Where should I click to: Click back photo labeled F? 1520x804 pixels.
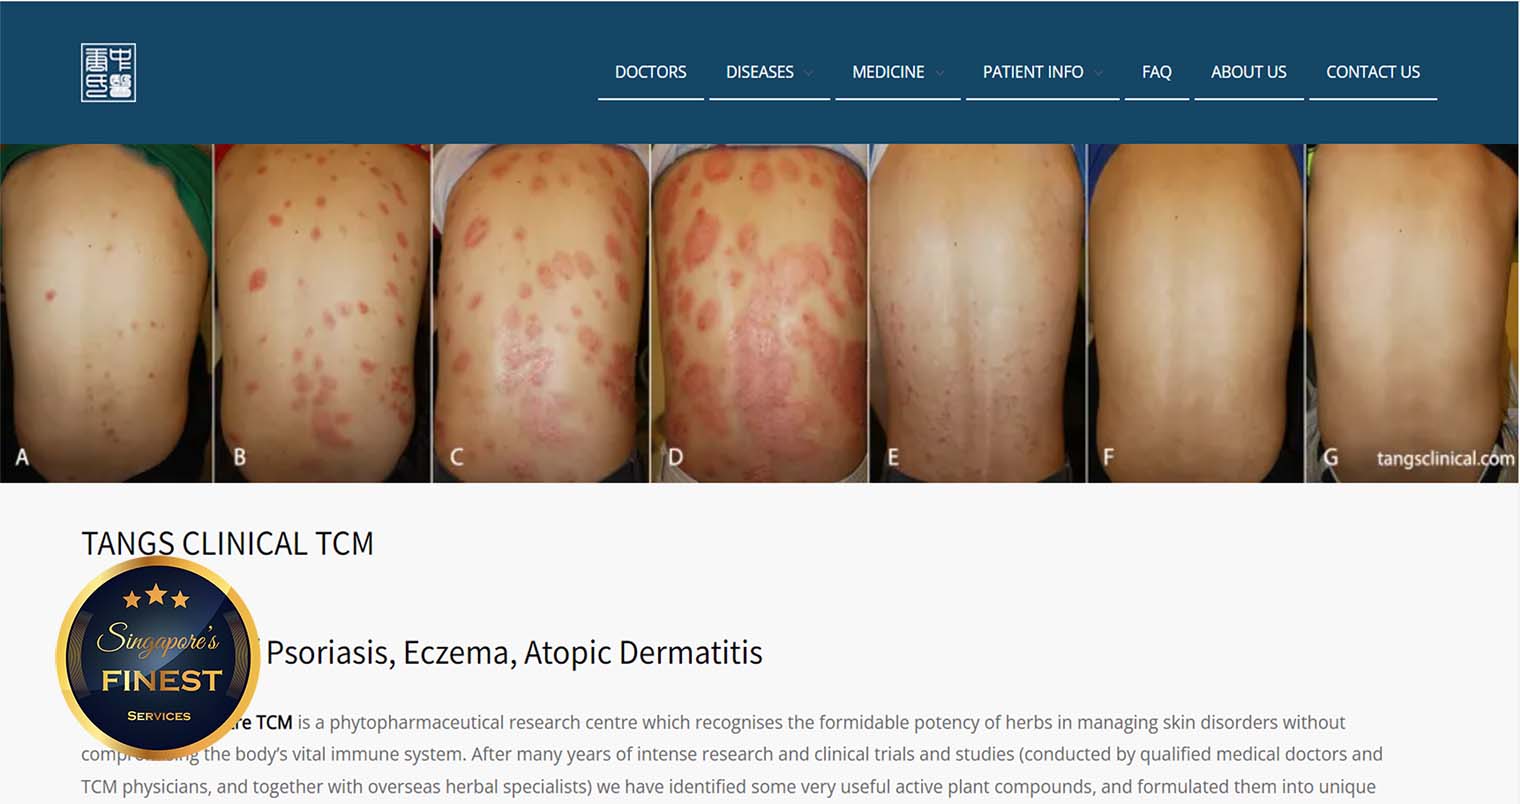(1195, 313)
